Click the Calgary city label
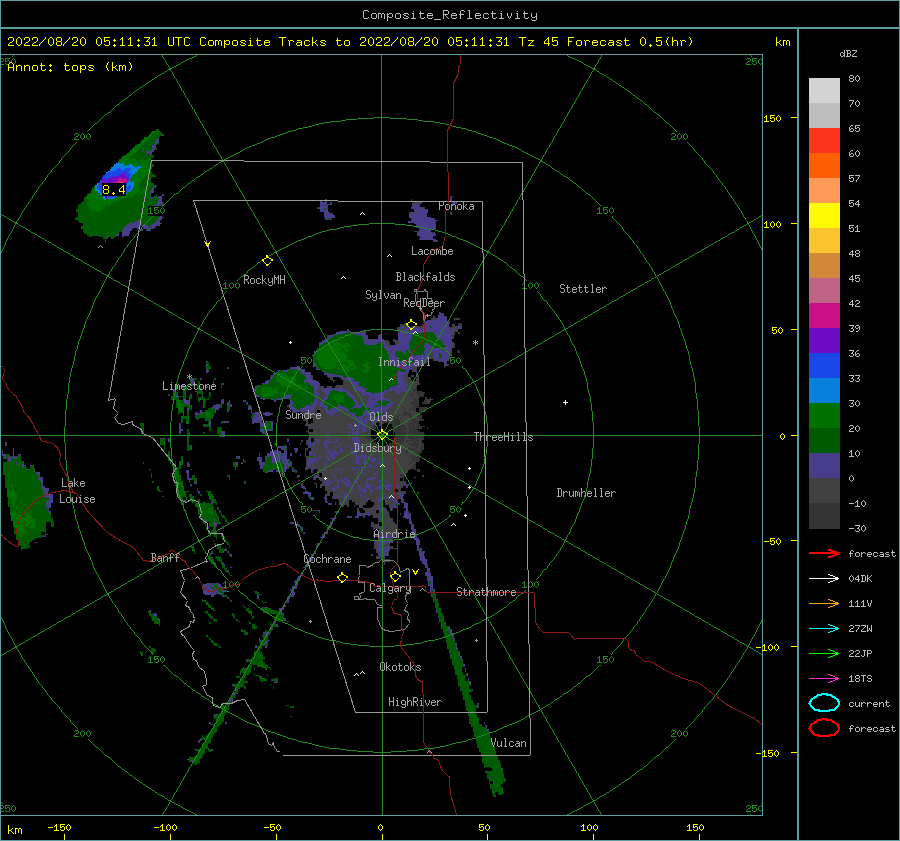Screen dimensions: 900x841 point(390,588)
